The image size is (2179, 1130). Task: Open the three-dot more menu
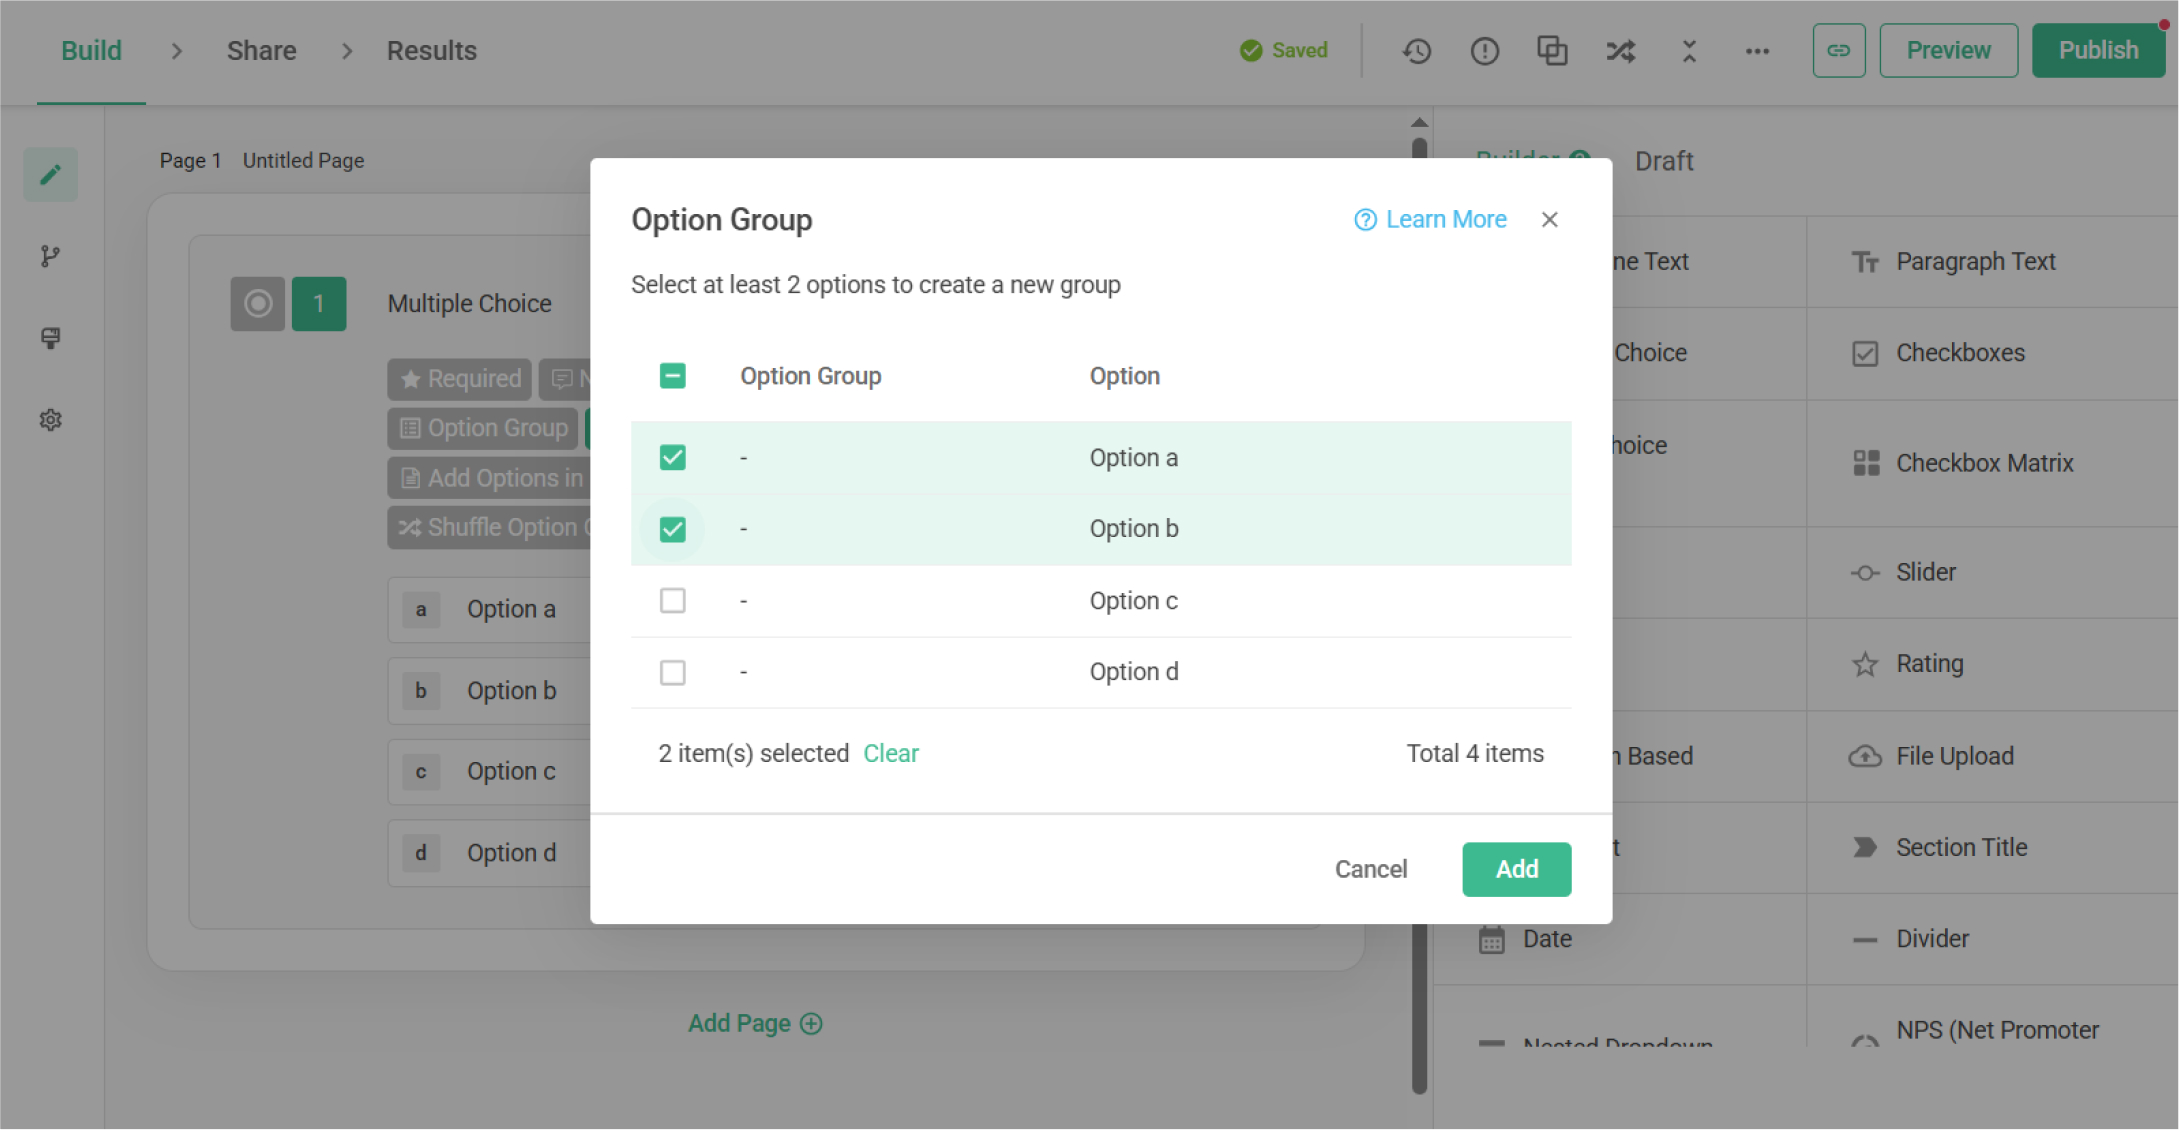pyautogui.click(x=1757, y=51)
